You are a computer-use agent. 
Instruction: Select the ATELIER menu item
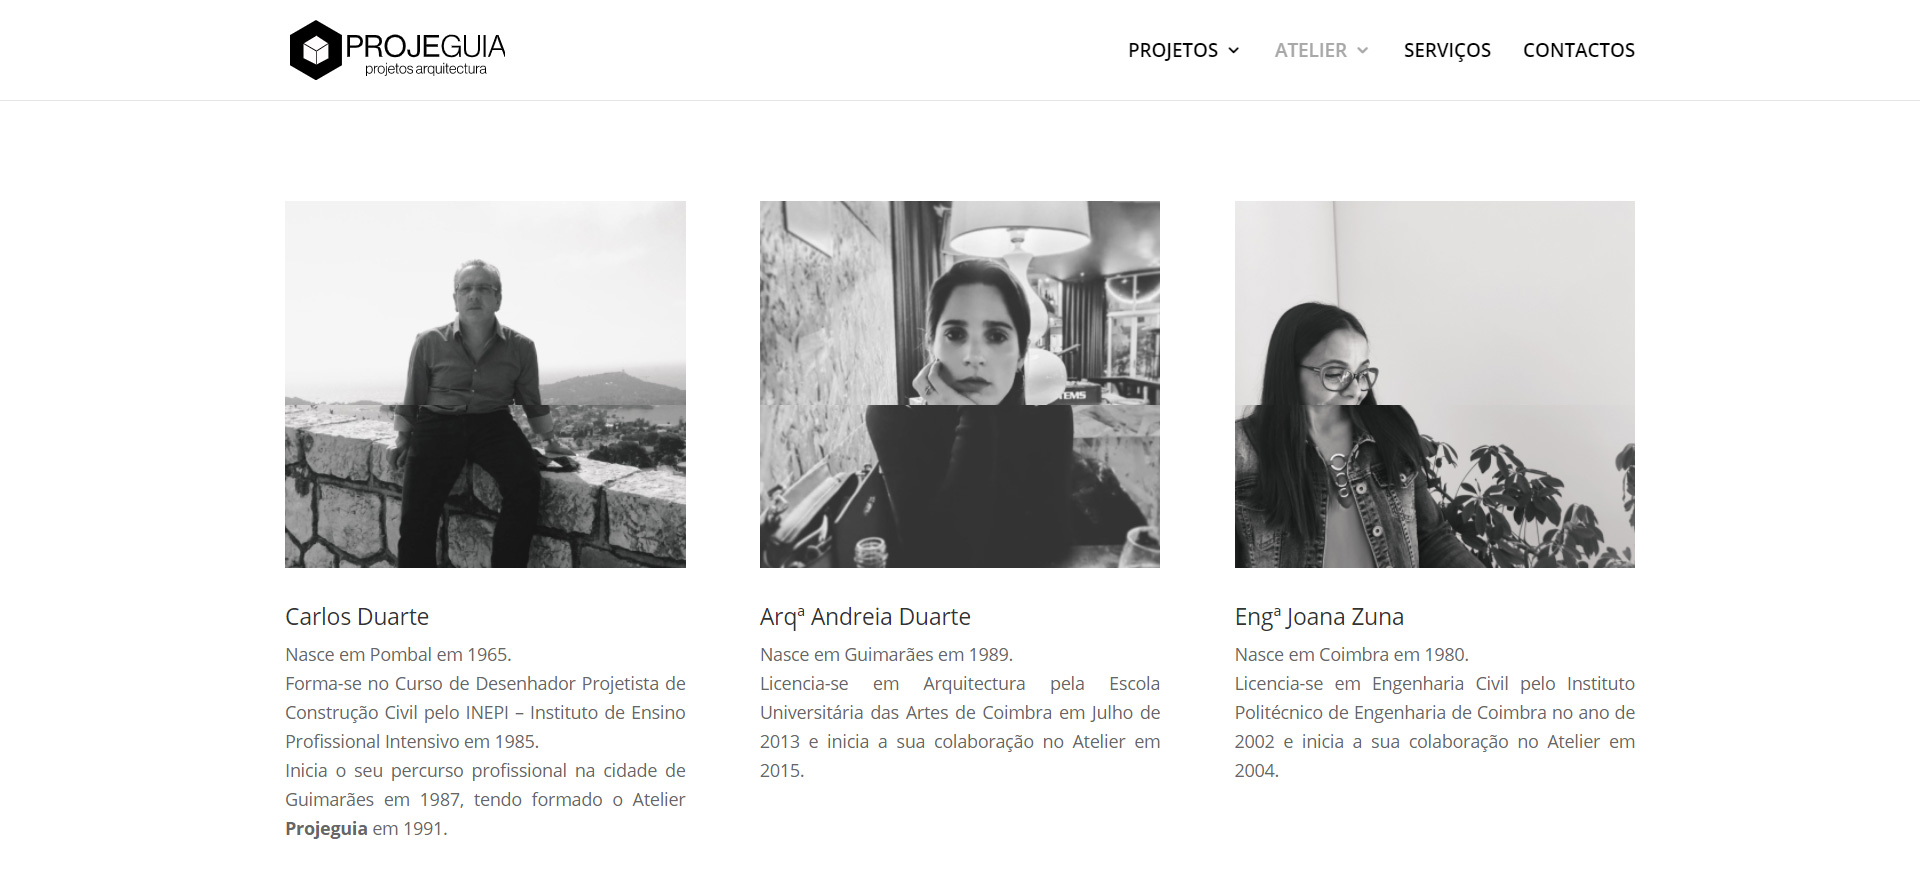[x=1310, y=50]
